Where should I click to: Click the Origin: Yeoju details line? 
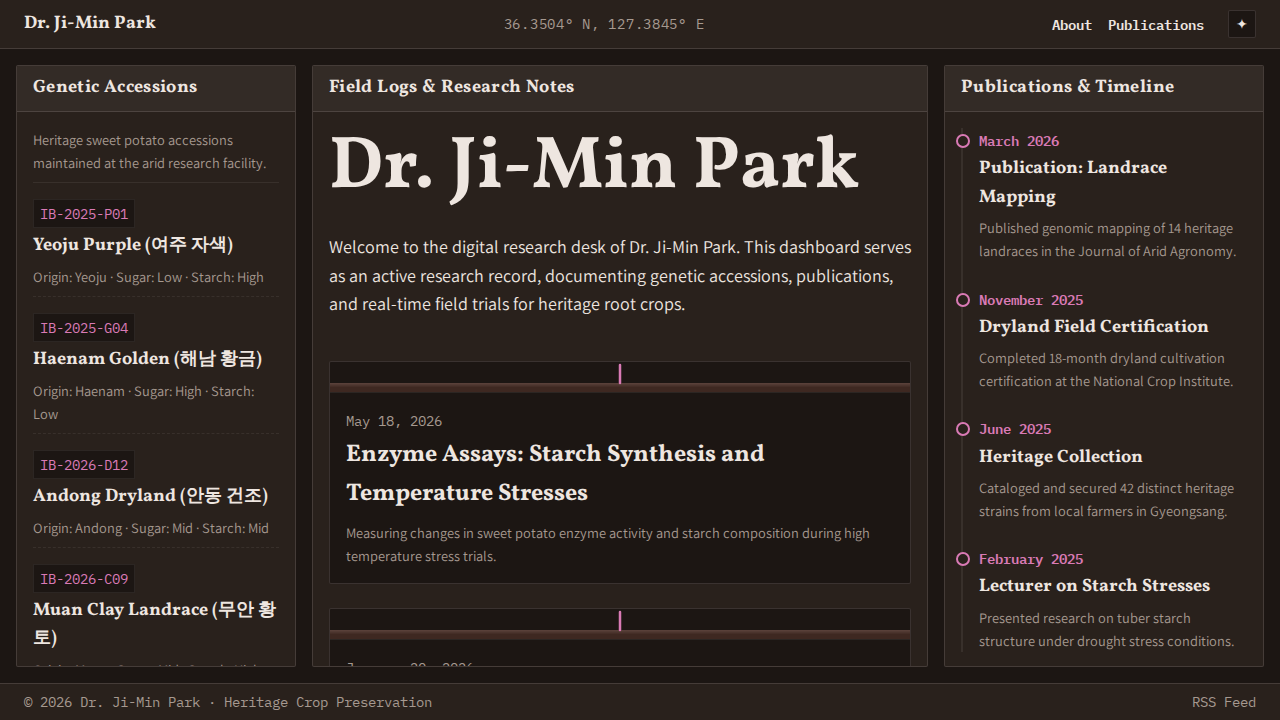148,277
